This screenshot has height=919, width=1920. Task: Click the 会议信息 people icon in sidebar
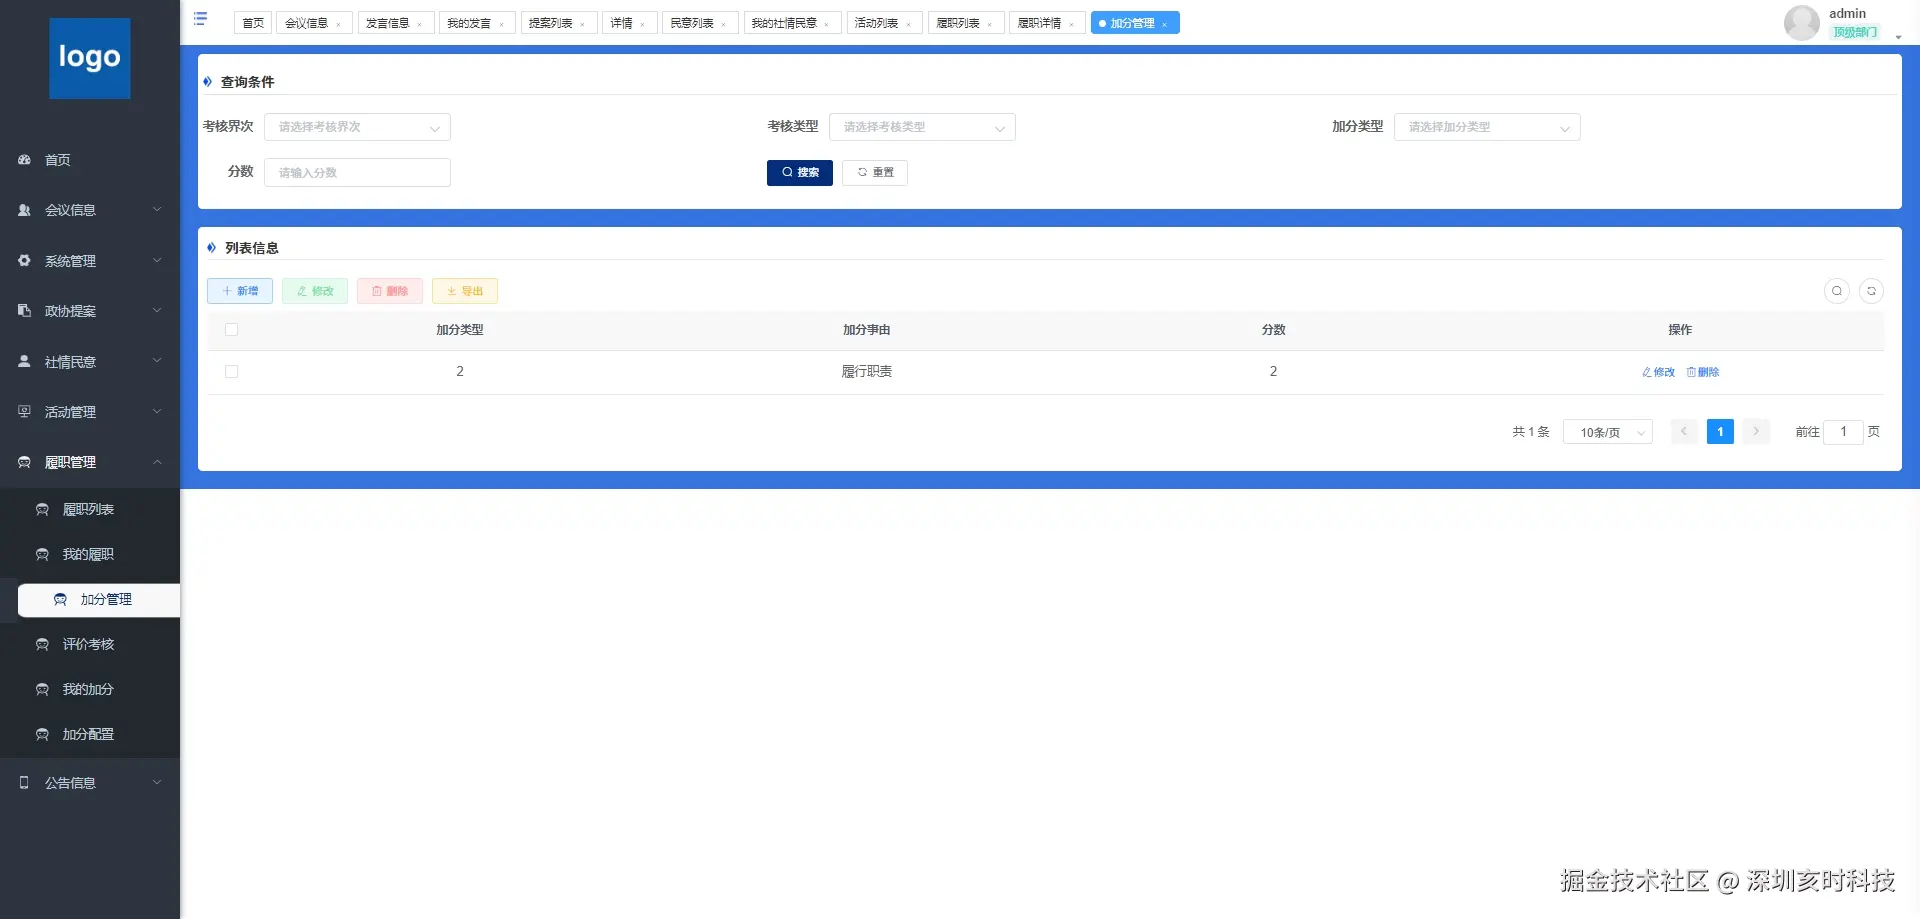(x=24, y=210)
